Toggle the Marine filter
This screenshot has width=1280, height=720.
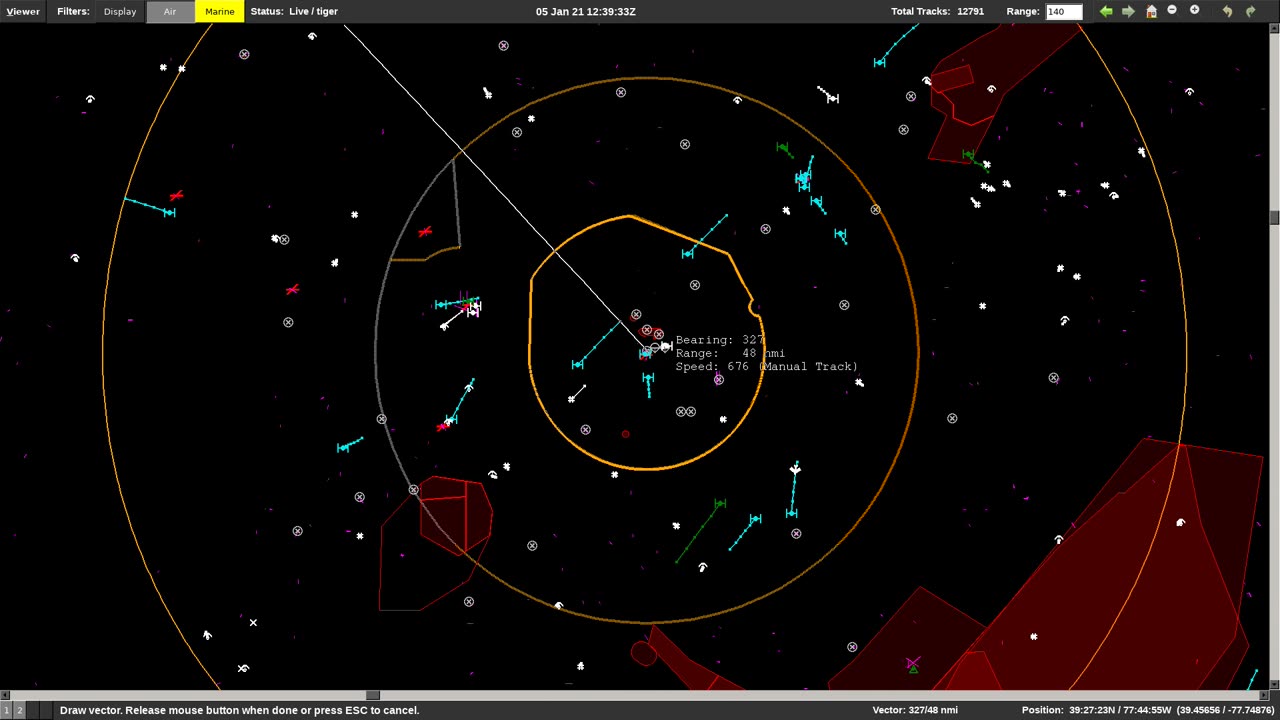pos(219,11)
